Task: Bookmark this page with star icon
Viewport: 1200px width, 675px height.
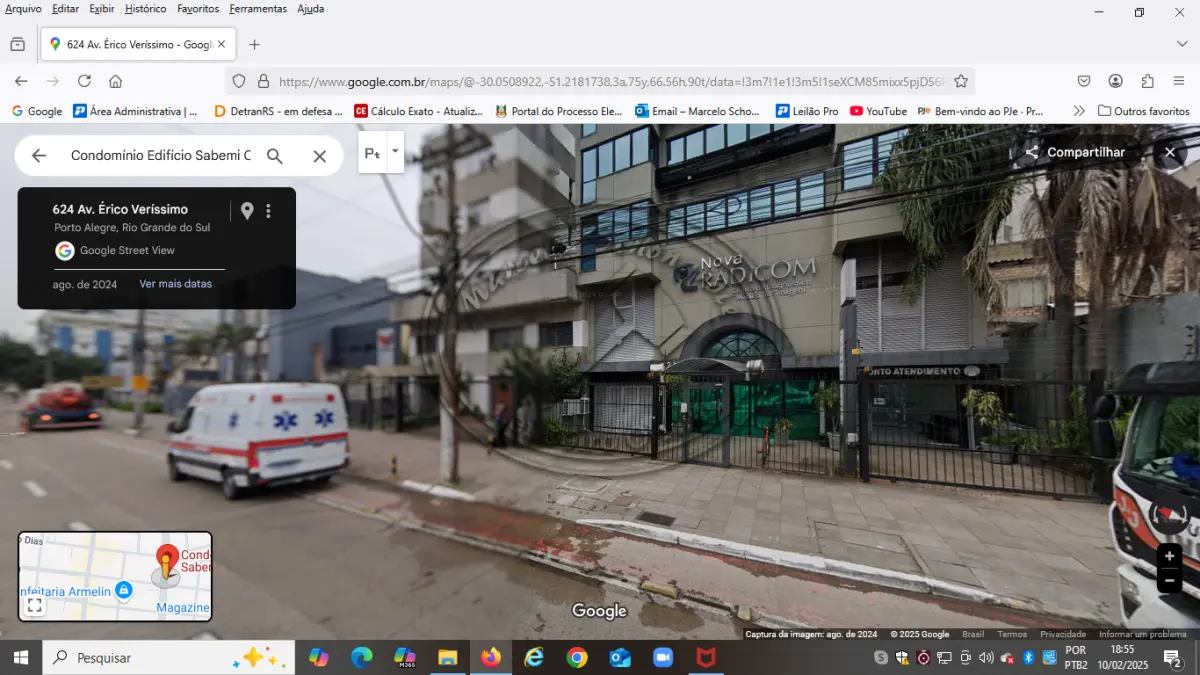Action: 961,81
